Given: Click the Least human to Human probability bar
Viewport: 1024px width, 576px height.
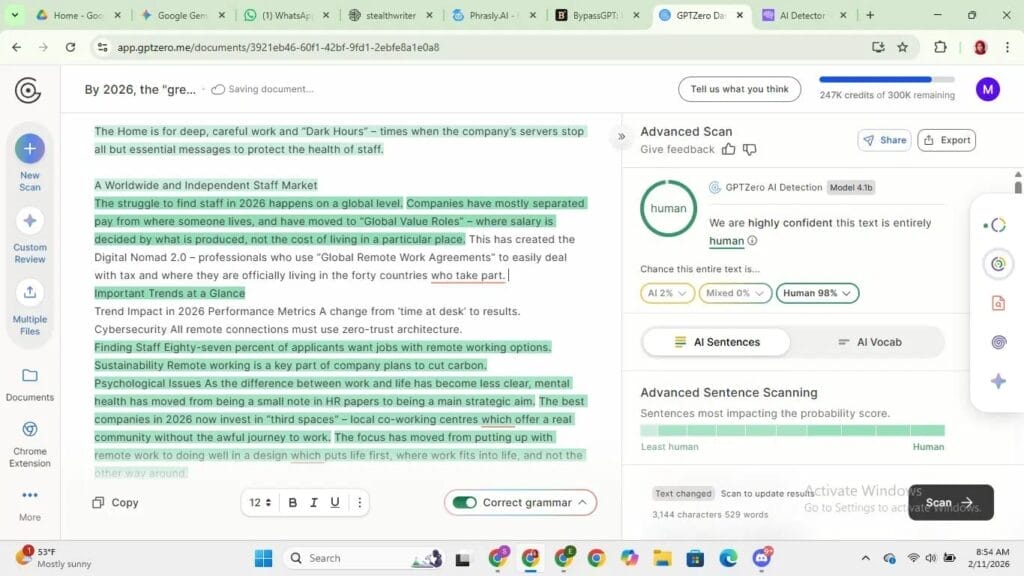Looking at the screenshot, I should [x=790, y=428].
